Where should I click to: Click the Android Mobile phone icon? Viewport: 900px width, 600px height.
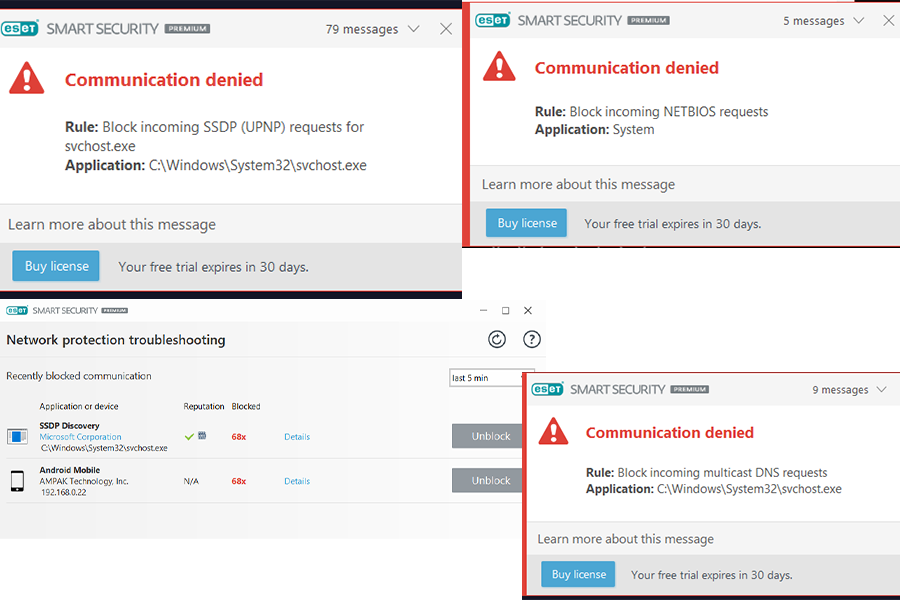17,481
